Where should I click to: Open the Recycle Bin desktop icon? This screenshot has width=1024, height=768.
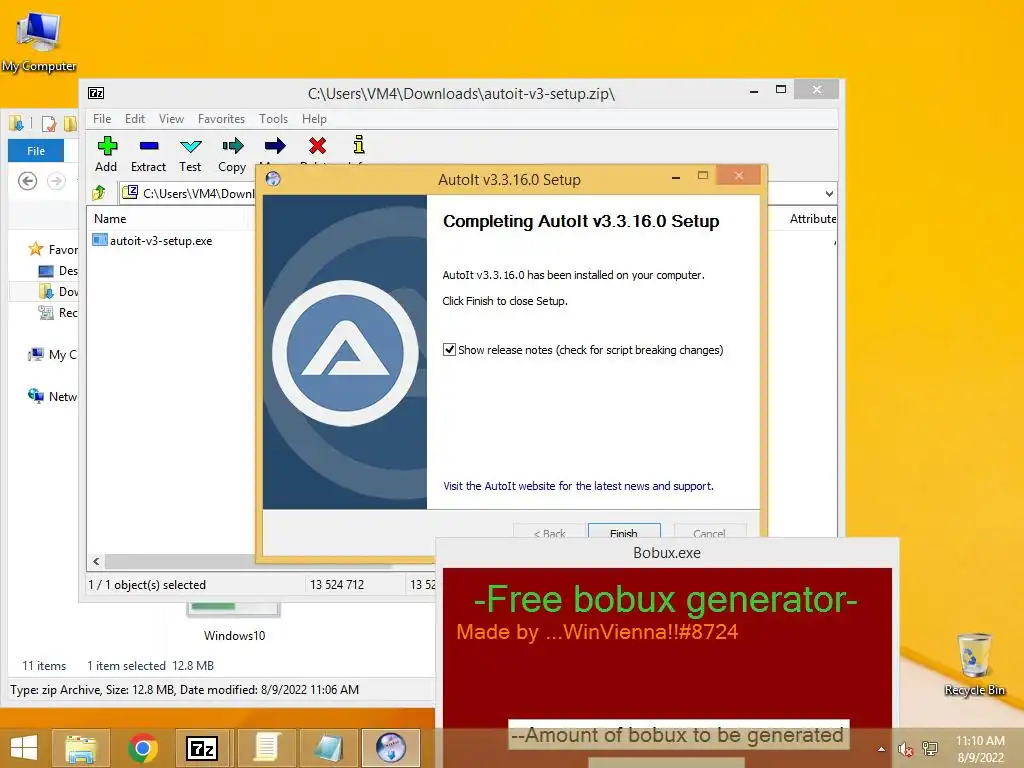(975, 664)
